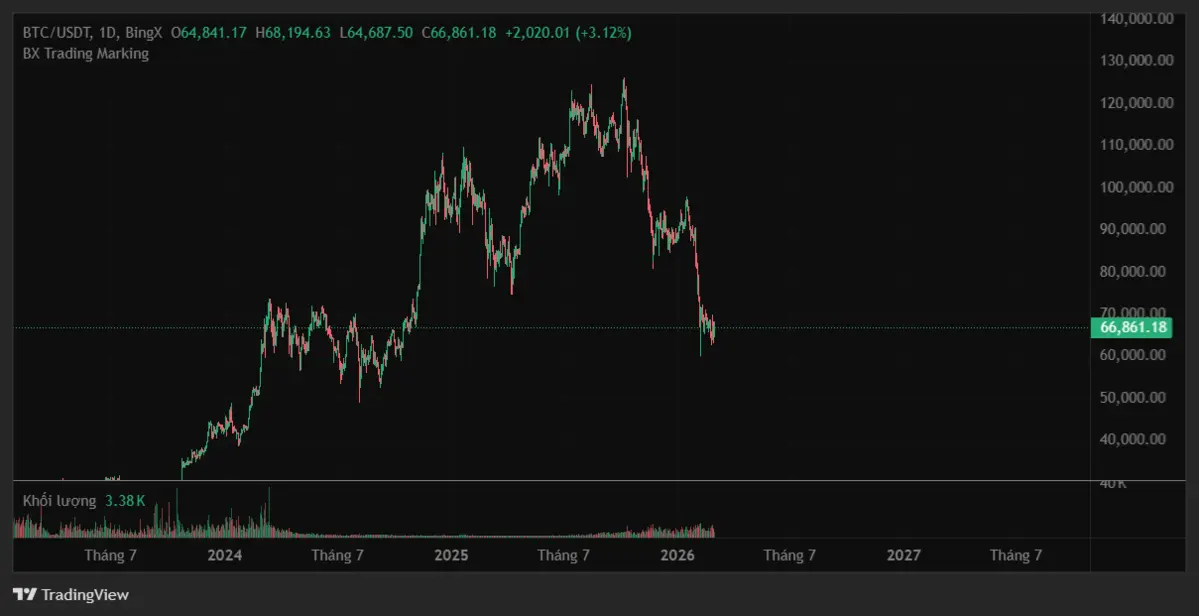This screenshot has width=1199, height=616.
Task: Click the green 66,861.18 current price tag
Action: [x=1133, y=327]
